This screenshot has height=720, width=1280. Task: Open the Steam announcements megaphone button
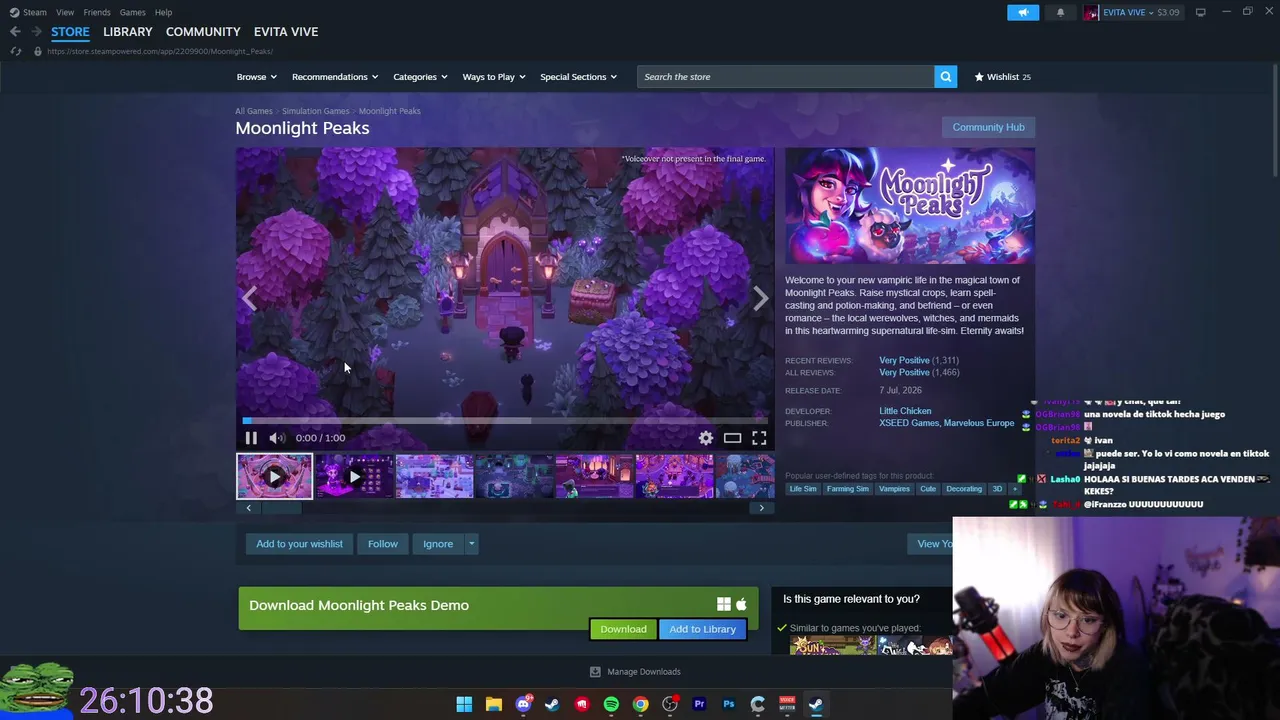[x=1023, y=12]
